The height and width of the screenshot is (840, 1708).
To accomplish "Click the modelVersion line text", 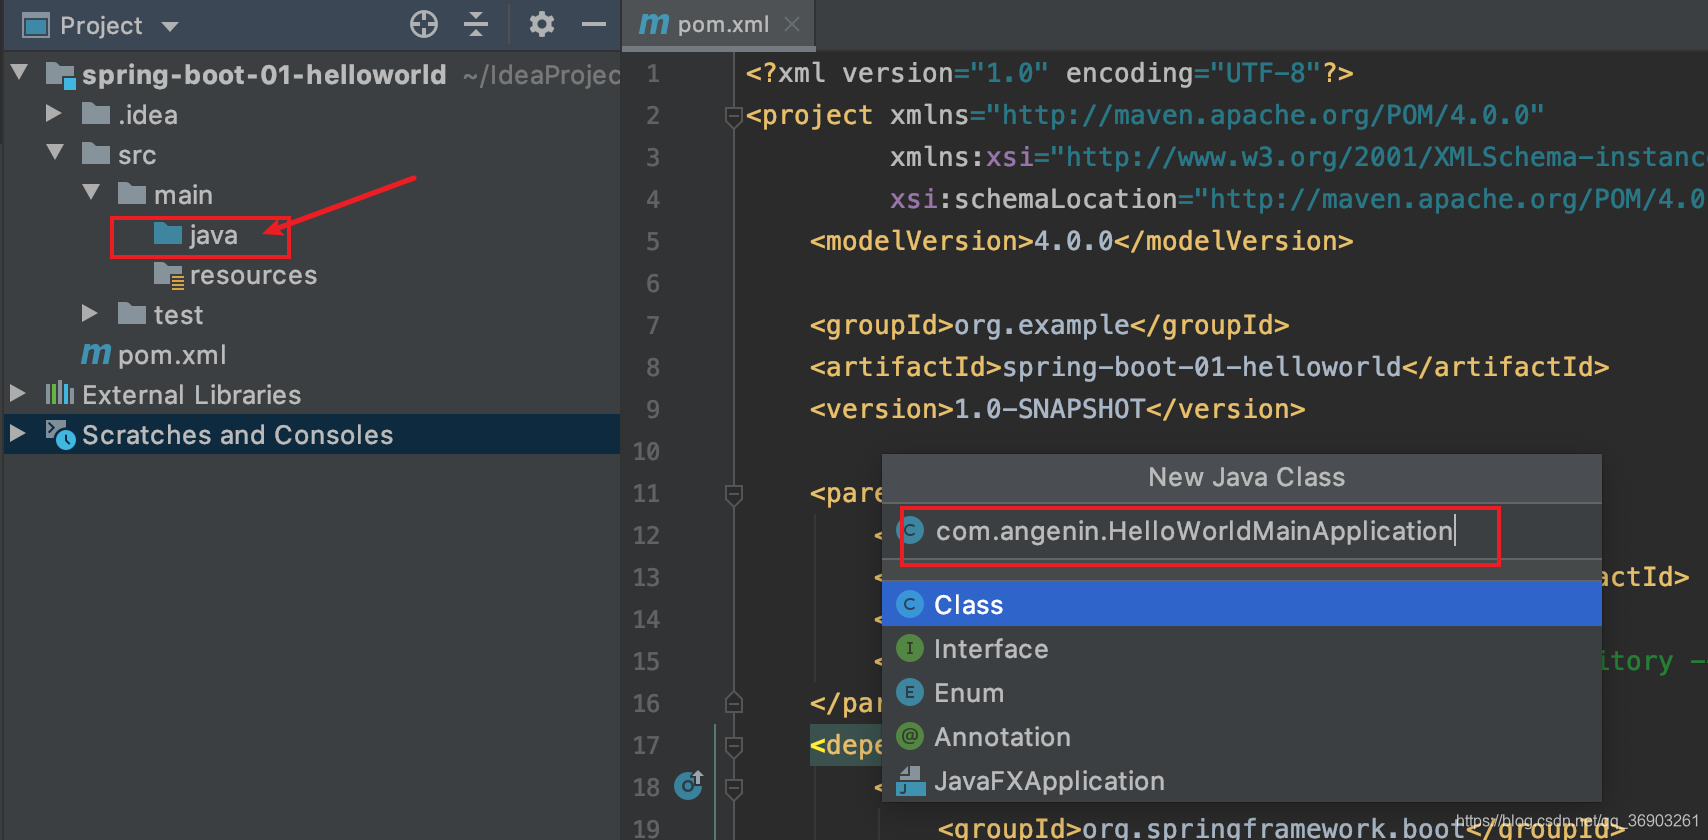I will [1081, 241].
